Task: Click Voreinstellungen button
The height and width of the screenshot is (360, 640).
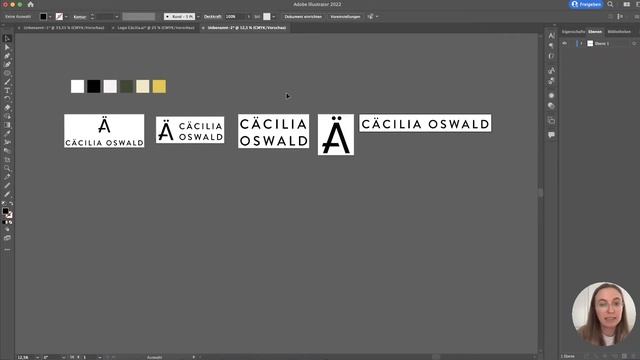Action: click(x=345, y=17)
